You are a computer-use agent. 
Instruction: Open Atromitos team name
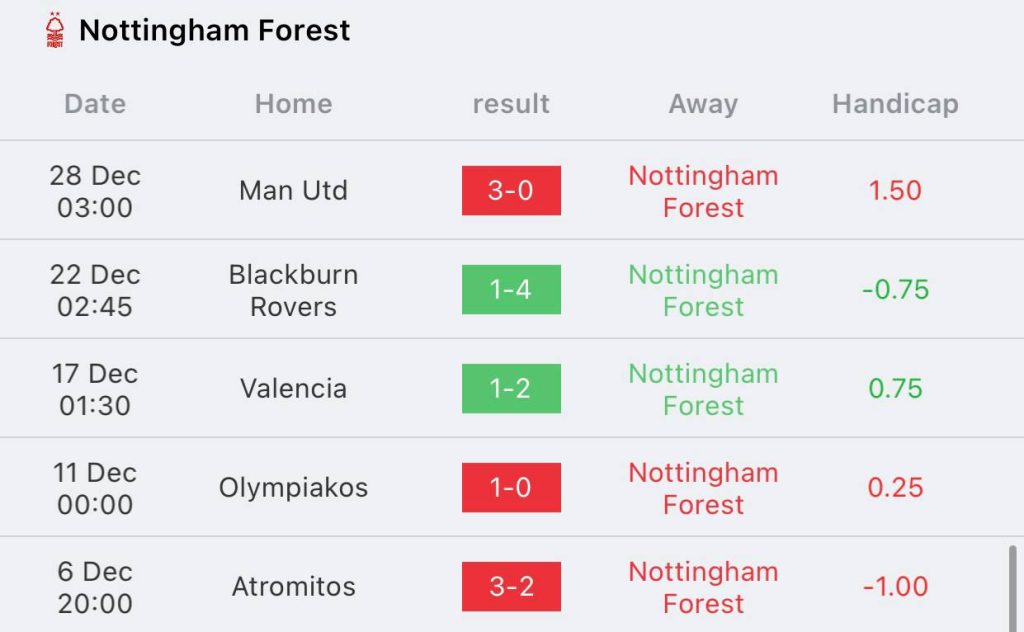coord(293,586)
